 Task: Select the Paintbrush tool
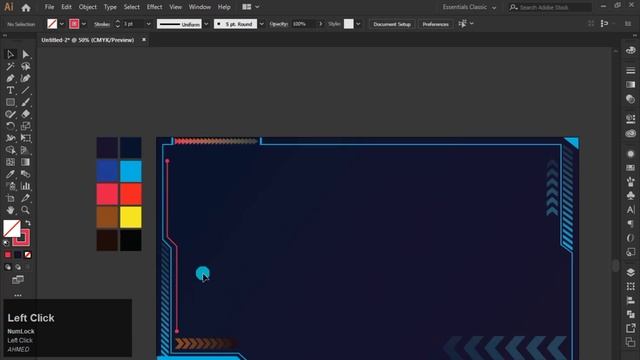coord(26,102)
